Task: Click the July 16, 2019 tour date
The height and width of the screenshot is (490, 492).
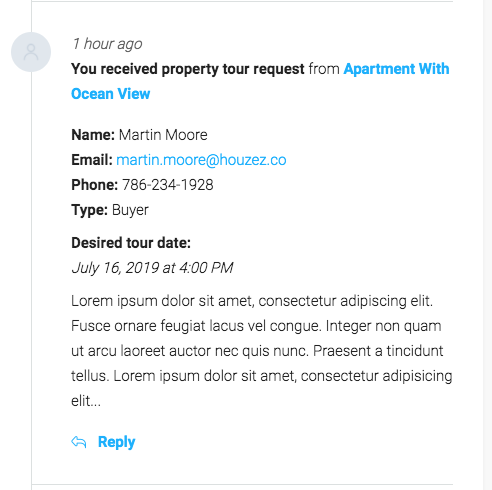Action: coord(152,268)
